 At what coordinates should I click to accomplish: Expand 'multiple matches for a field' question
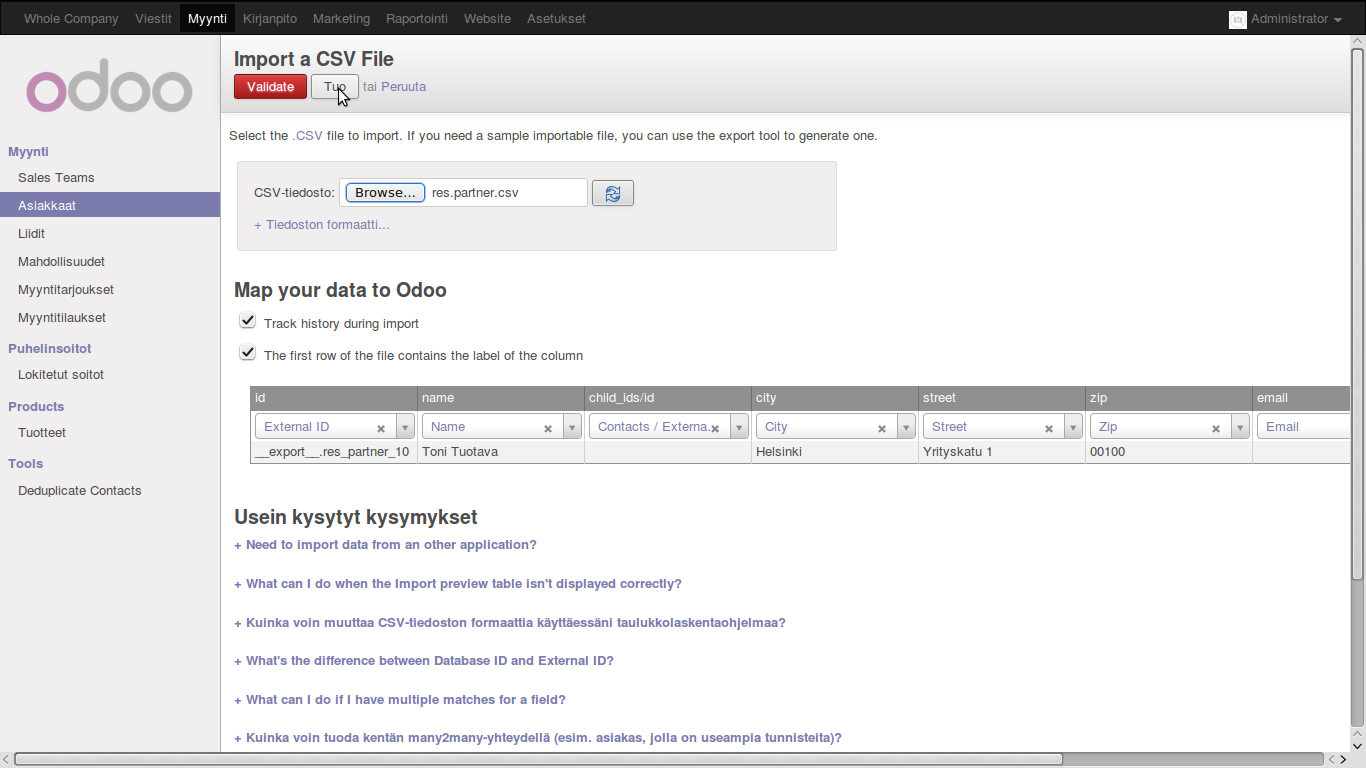pyautogui.click(x=400, y=700)
